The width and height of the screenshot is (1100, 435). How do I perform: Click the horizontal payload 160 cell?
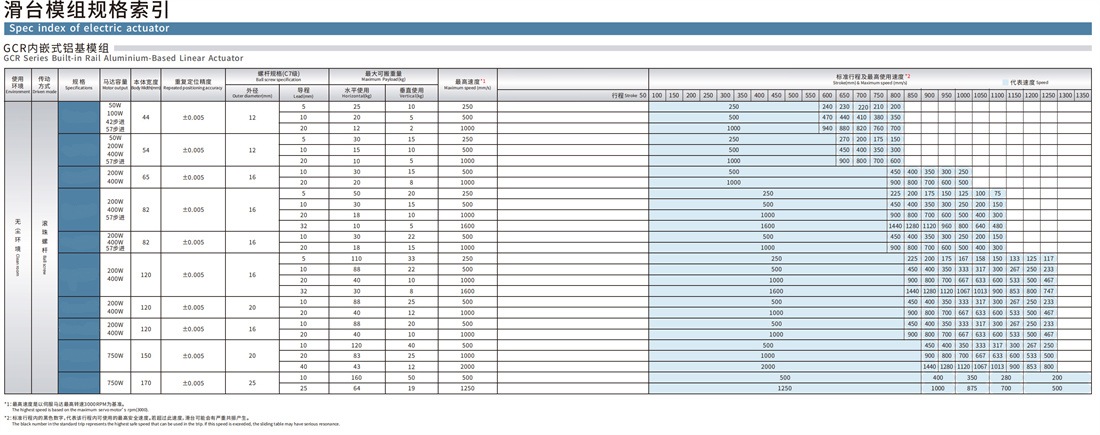coord(357,377)
